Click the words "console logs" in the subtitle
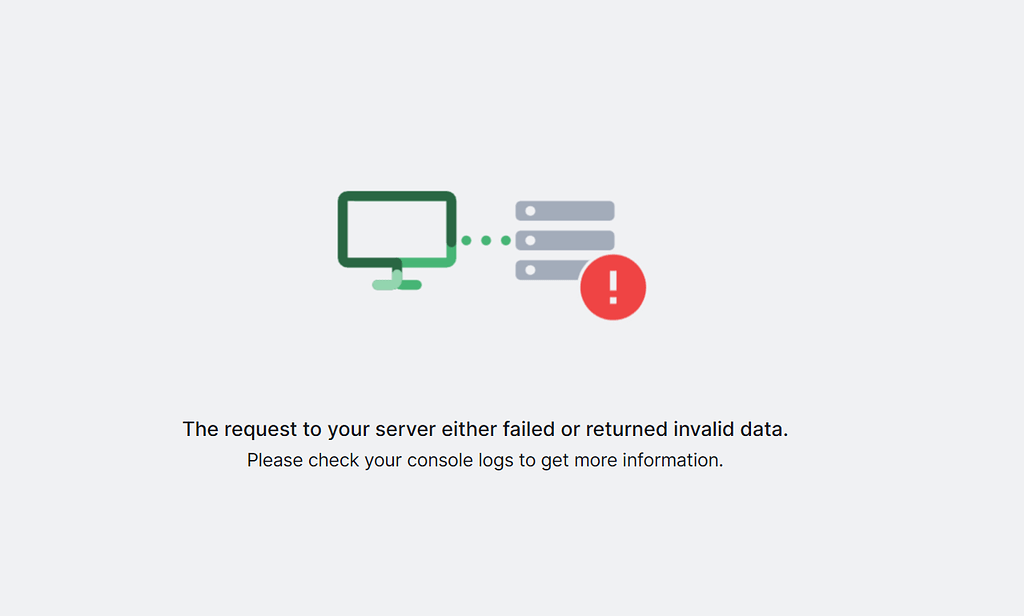The image size is (1024, 616). [461, 461]
